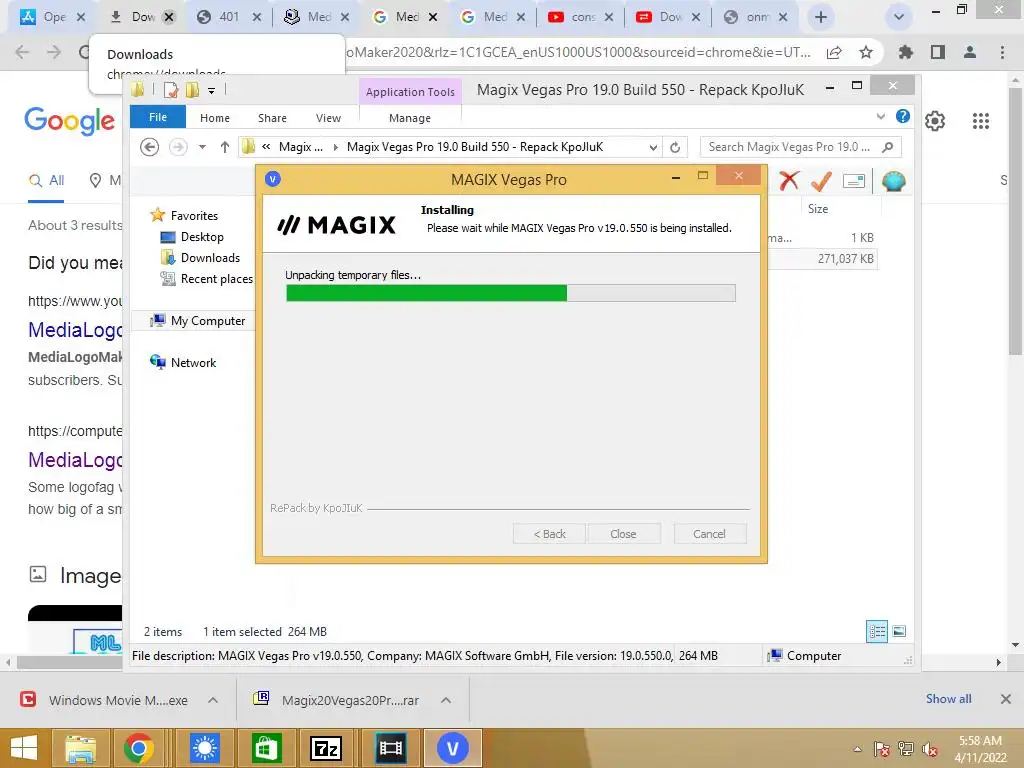Switch to details view icon in Explorer
The width and height of the screenshot is (1024, 768).
877,631
